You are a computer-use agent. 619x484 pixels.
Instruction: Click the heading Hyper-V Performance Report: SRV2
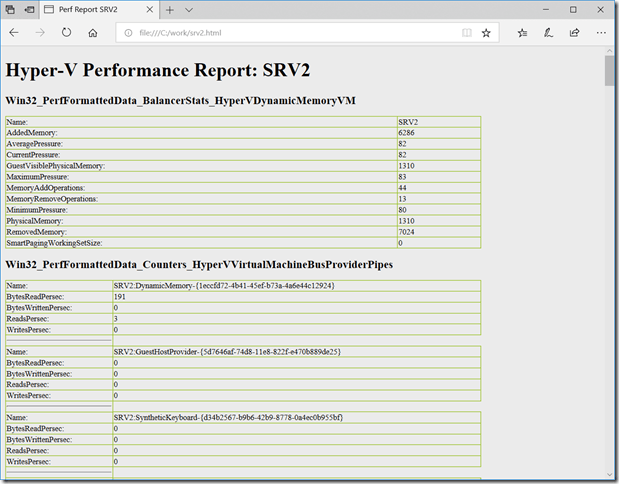click(x=158, y=70)
